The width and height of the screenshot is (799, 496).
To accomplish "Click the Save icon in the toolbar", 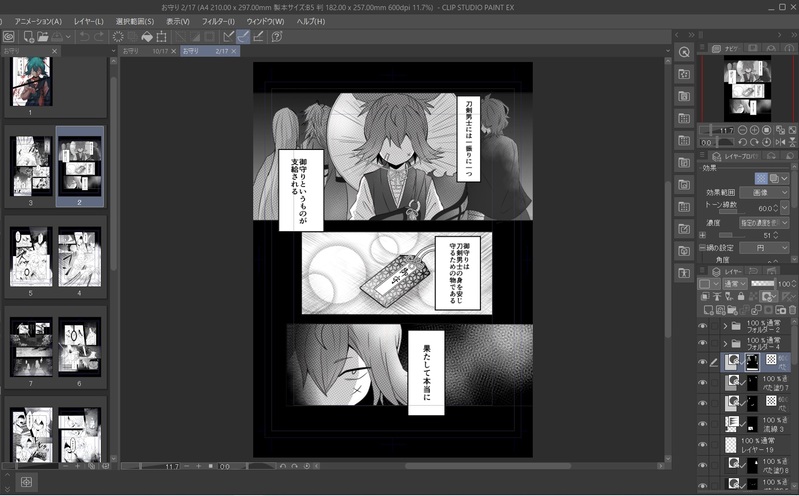I will [57, 37].
